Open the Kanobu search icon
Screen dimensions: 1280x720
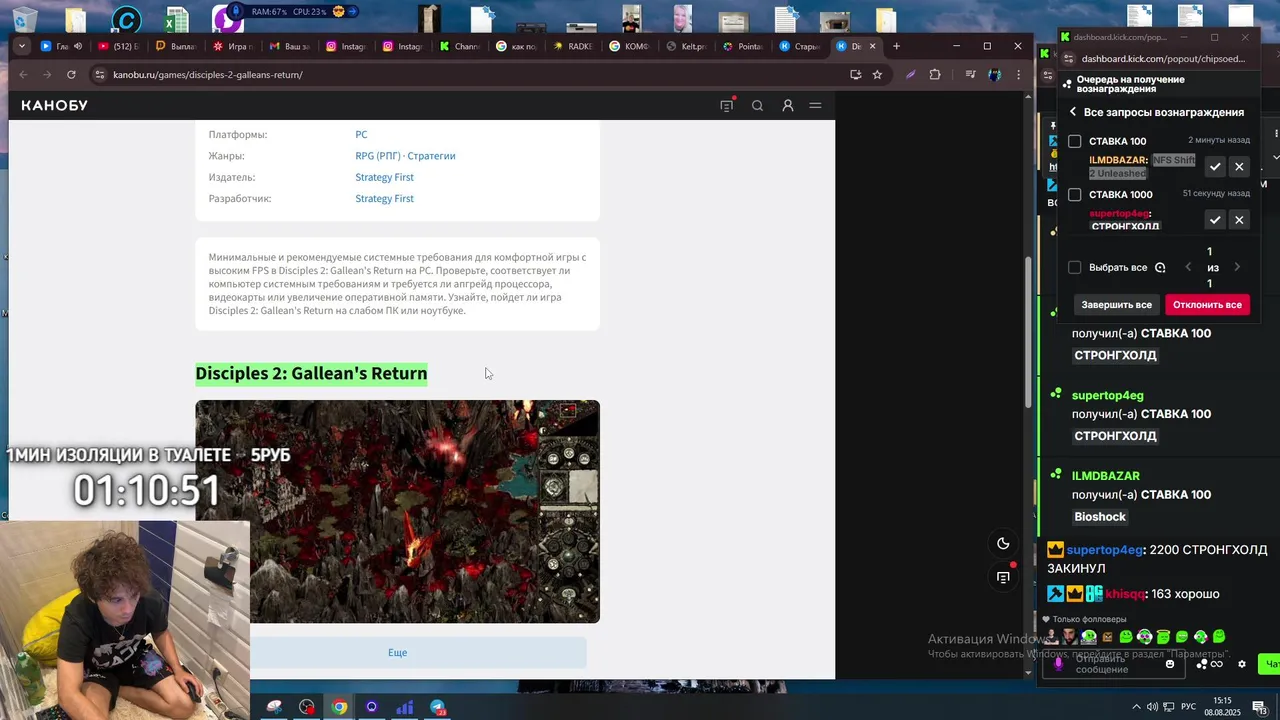(757, 105)
